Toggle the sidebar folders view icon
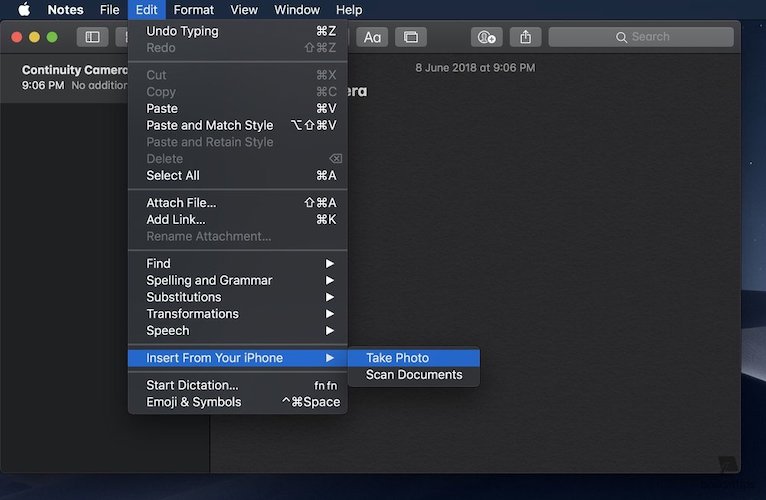Image resolution: width=766 pixels, height=500 pixels. point(92,37)
